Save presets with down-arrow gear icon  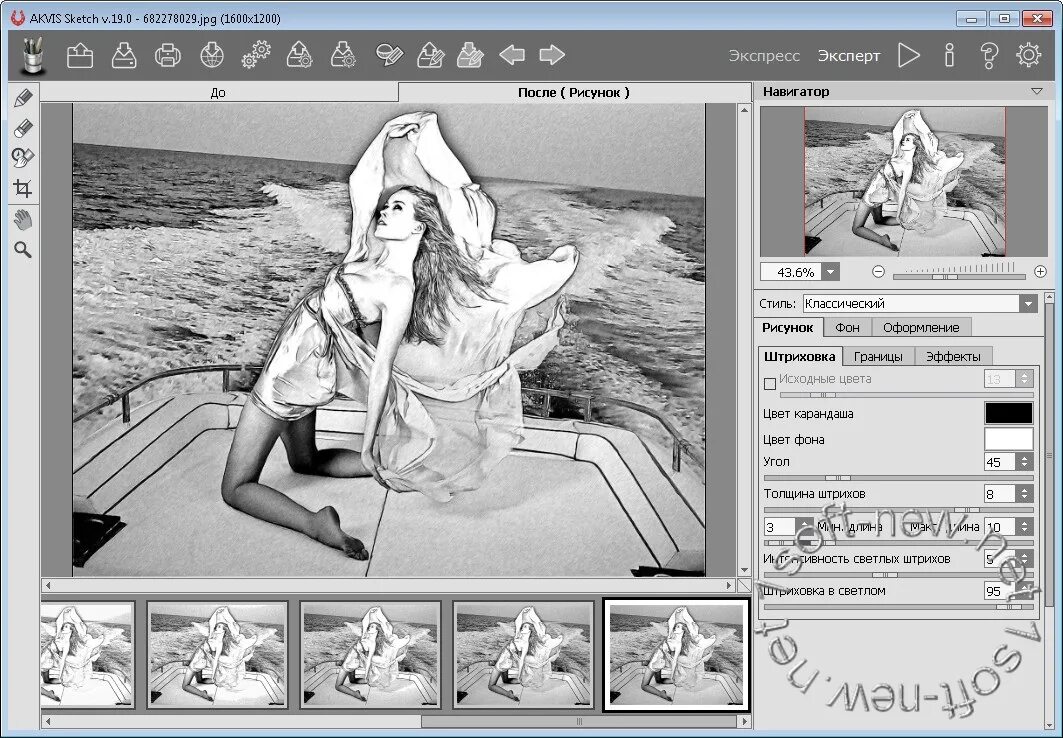[x=344, y=56]
